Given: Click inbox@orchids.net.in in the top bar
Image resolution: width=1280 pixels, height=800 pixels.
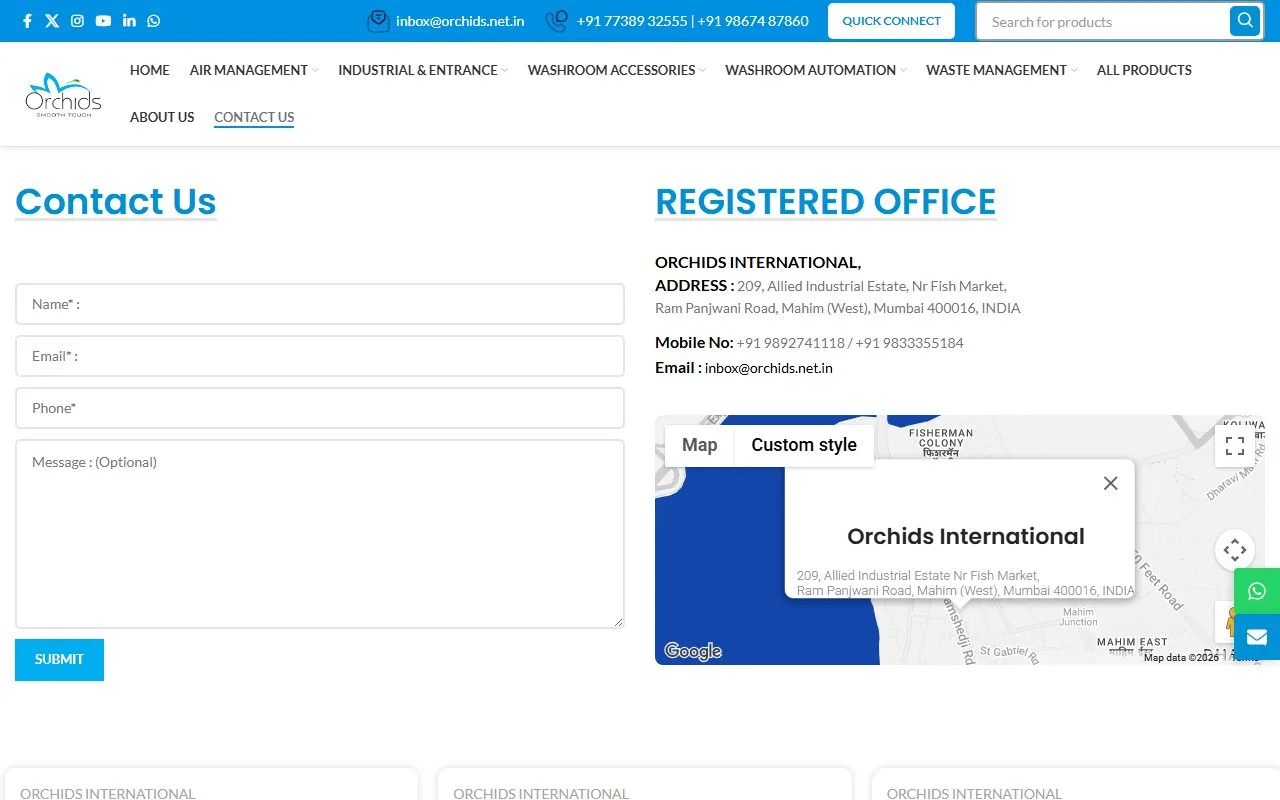Looking at the screenshot, I should tap(460, 21).
